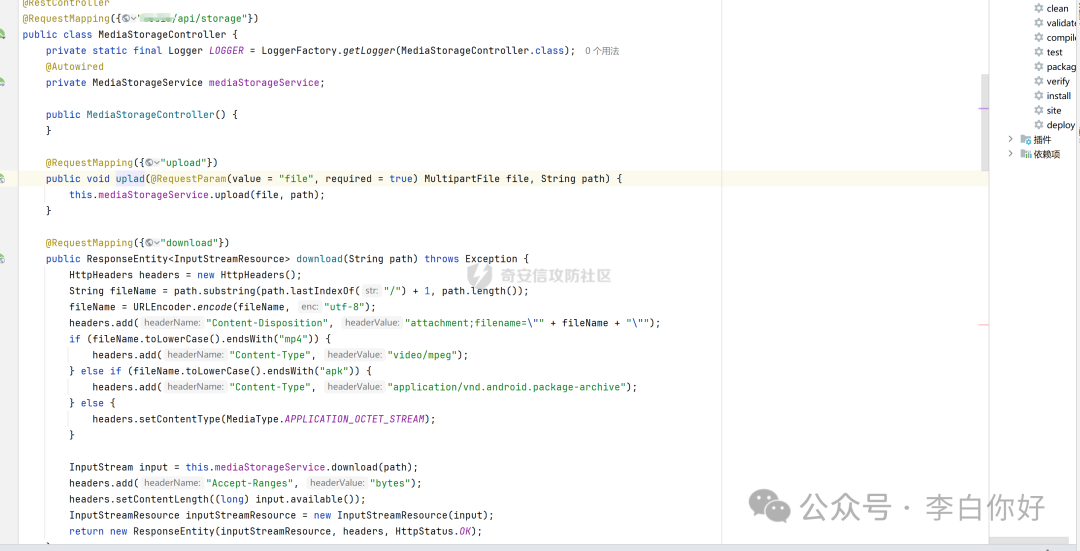Click the gear icon next to validate

1039,23
